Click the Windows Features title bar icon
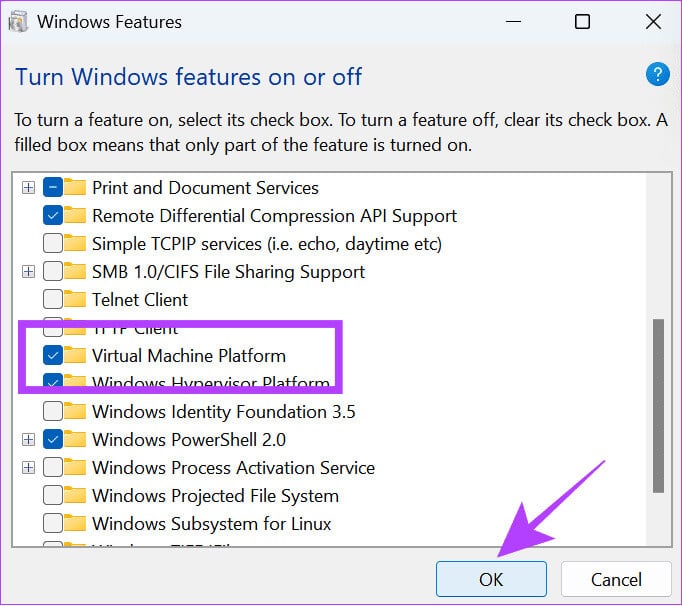 18,21
